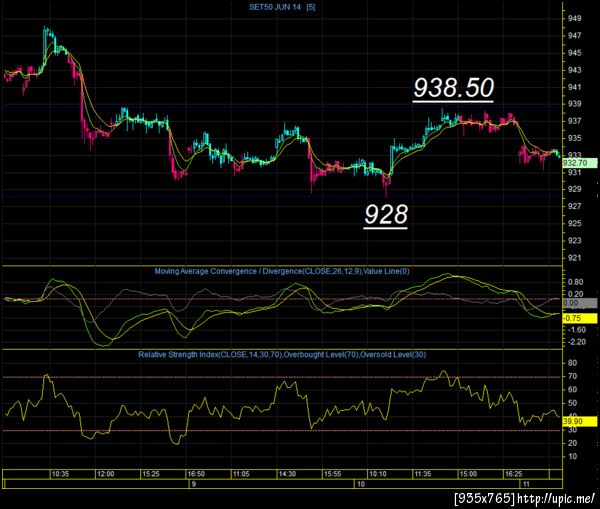This screenshot has width=600, height=509.
Task: Click the Moving Average Convergence / Divergence title
Action: click(282, 271)
